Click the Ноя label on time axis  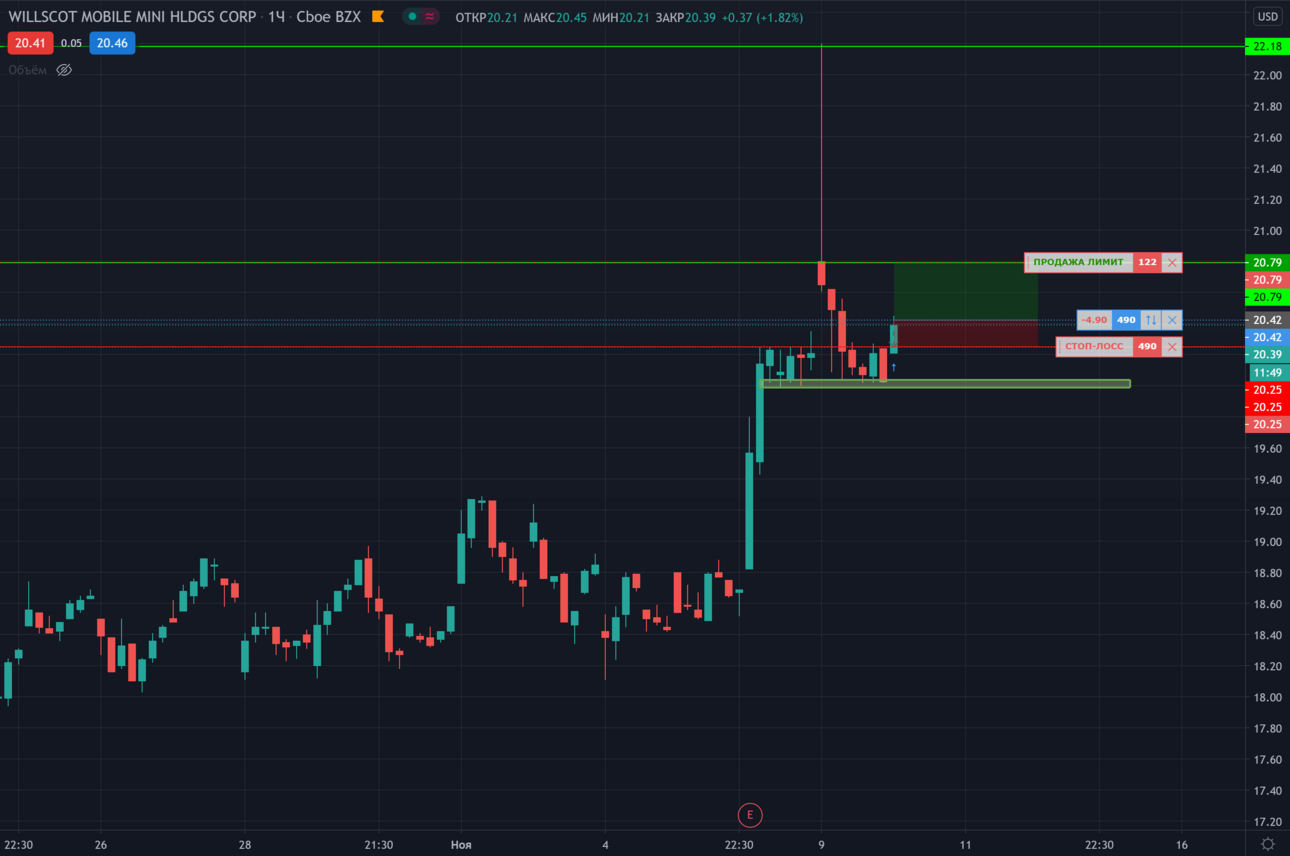pyautogui.click(x=461, y=845)
